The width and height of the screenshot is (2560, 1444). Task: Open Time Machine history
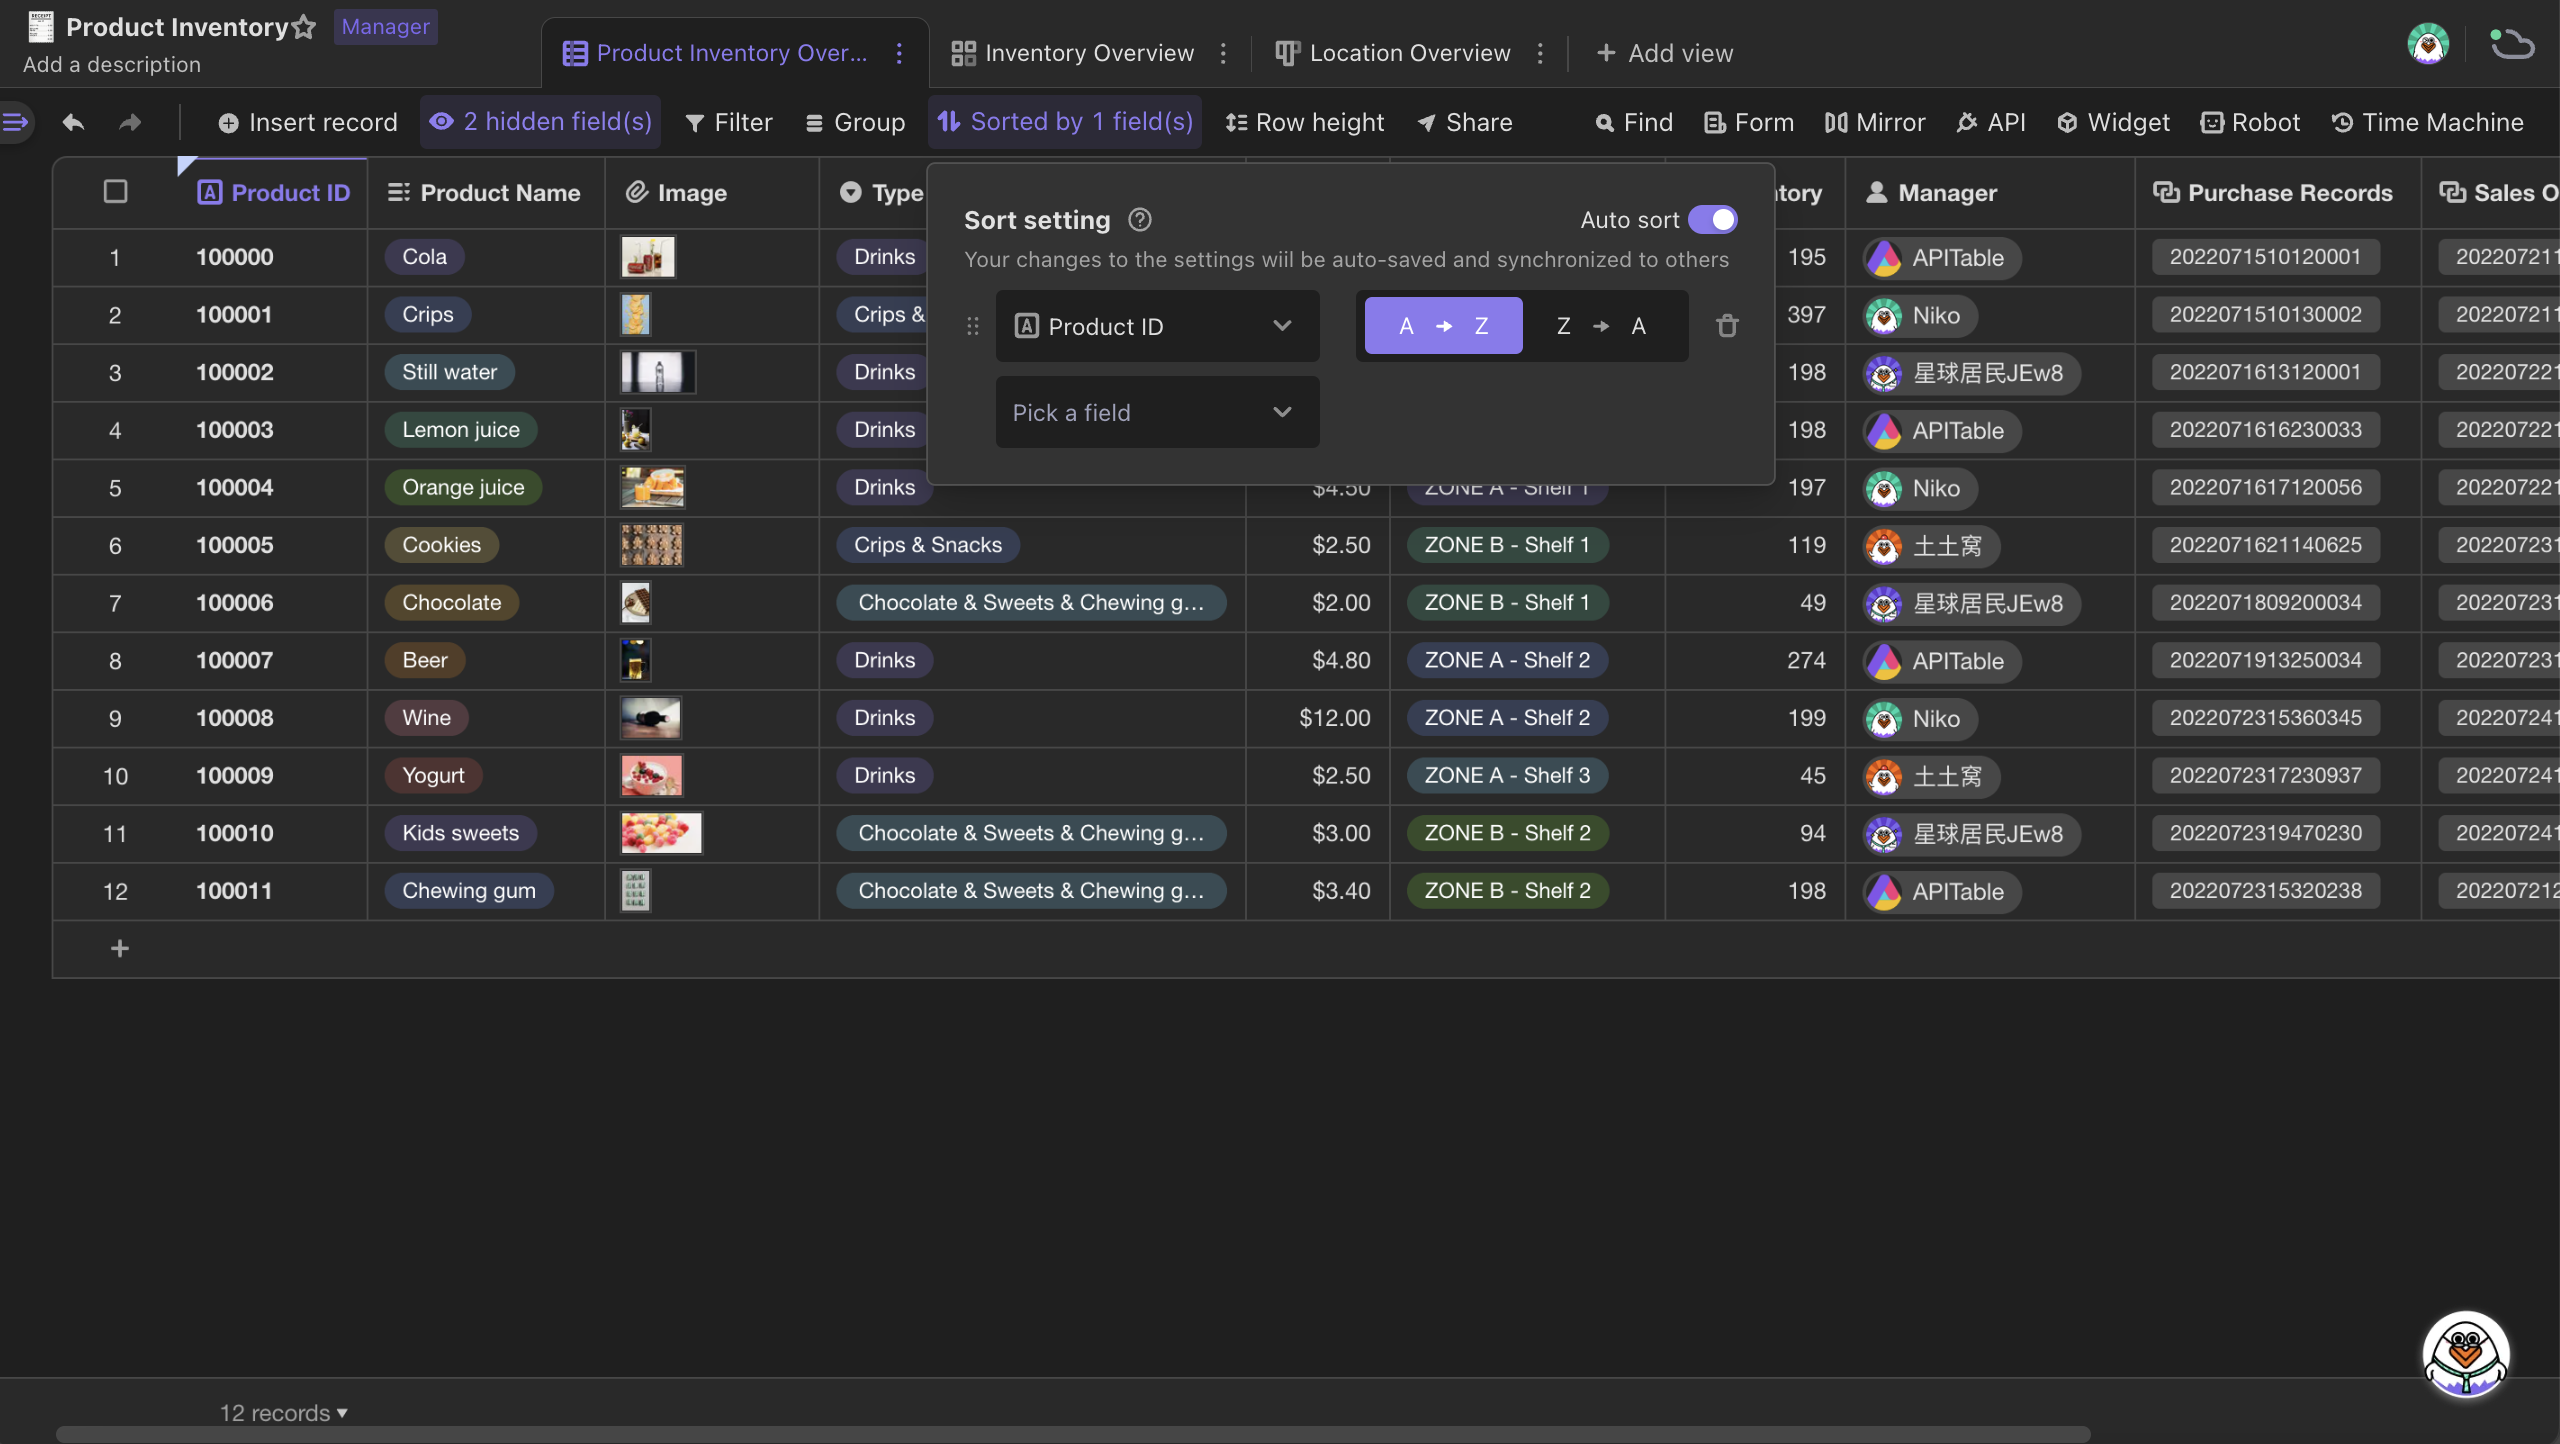(2427, 122)
